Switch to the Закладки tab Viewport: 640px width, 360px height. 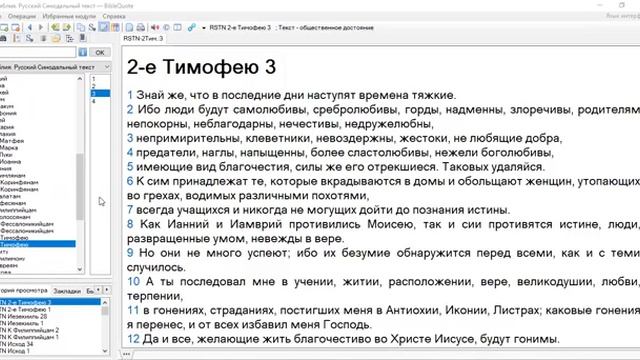67,291
